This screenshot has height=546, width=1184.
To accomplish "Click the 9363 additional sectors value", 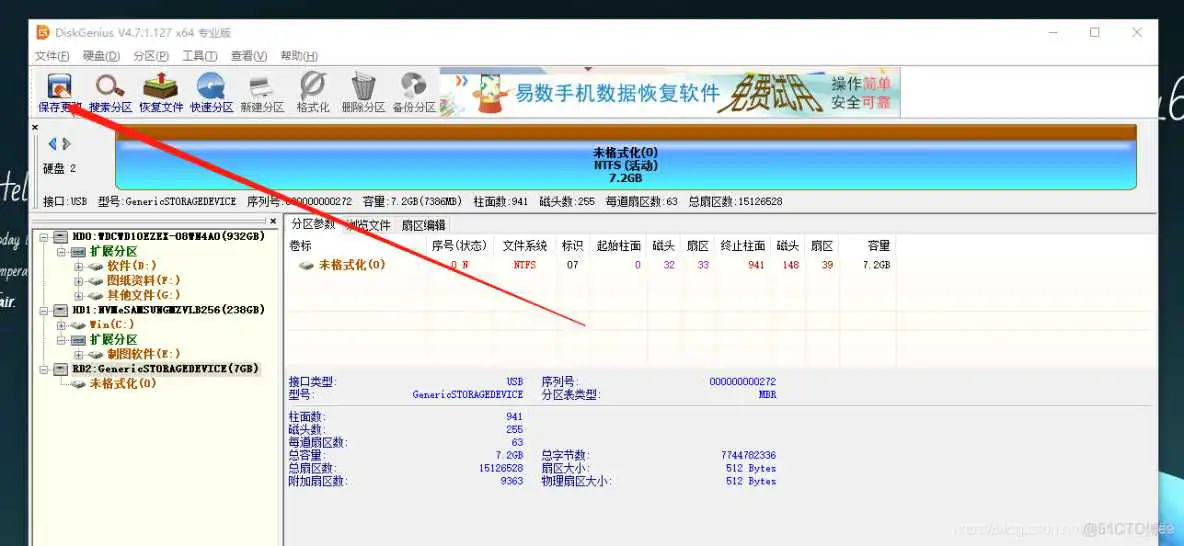I will 511,481.
